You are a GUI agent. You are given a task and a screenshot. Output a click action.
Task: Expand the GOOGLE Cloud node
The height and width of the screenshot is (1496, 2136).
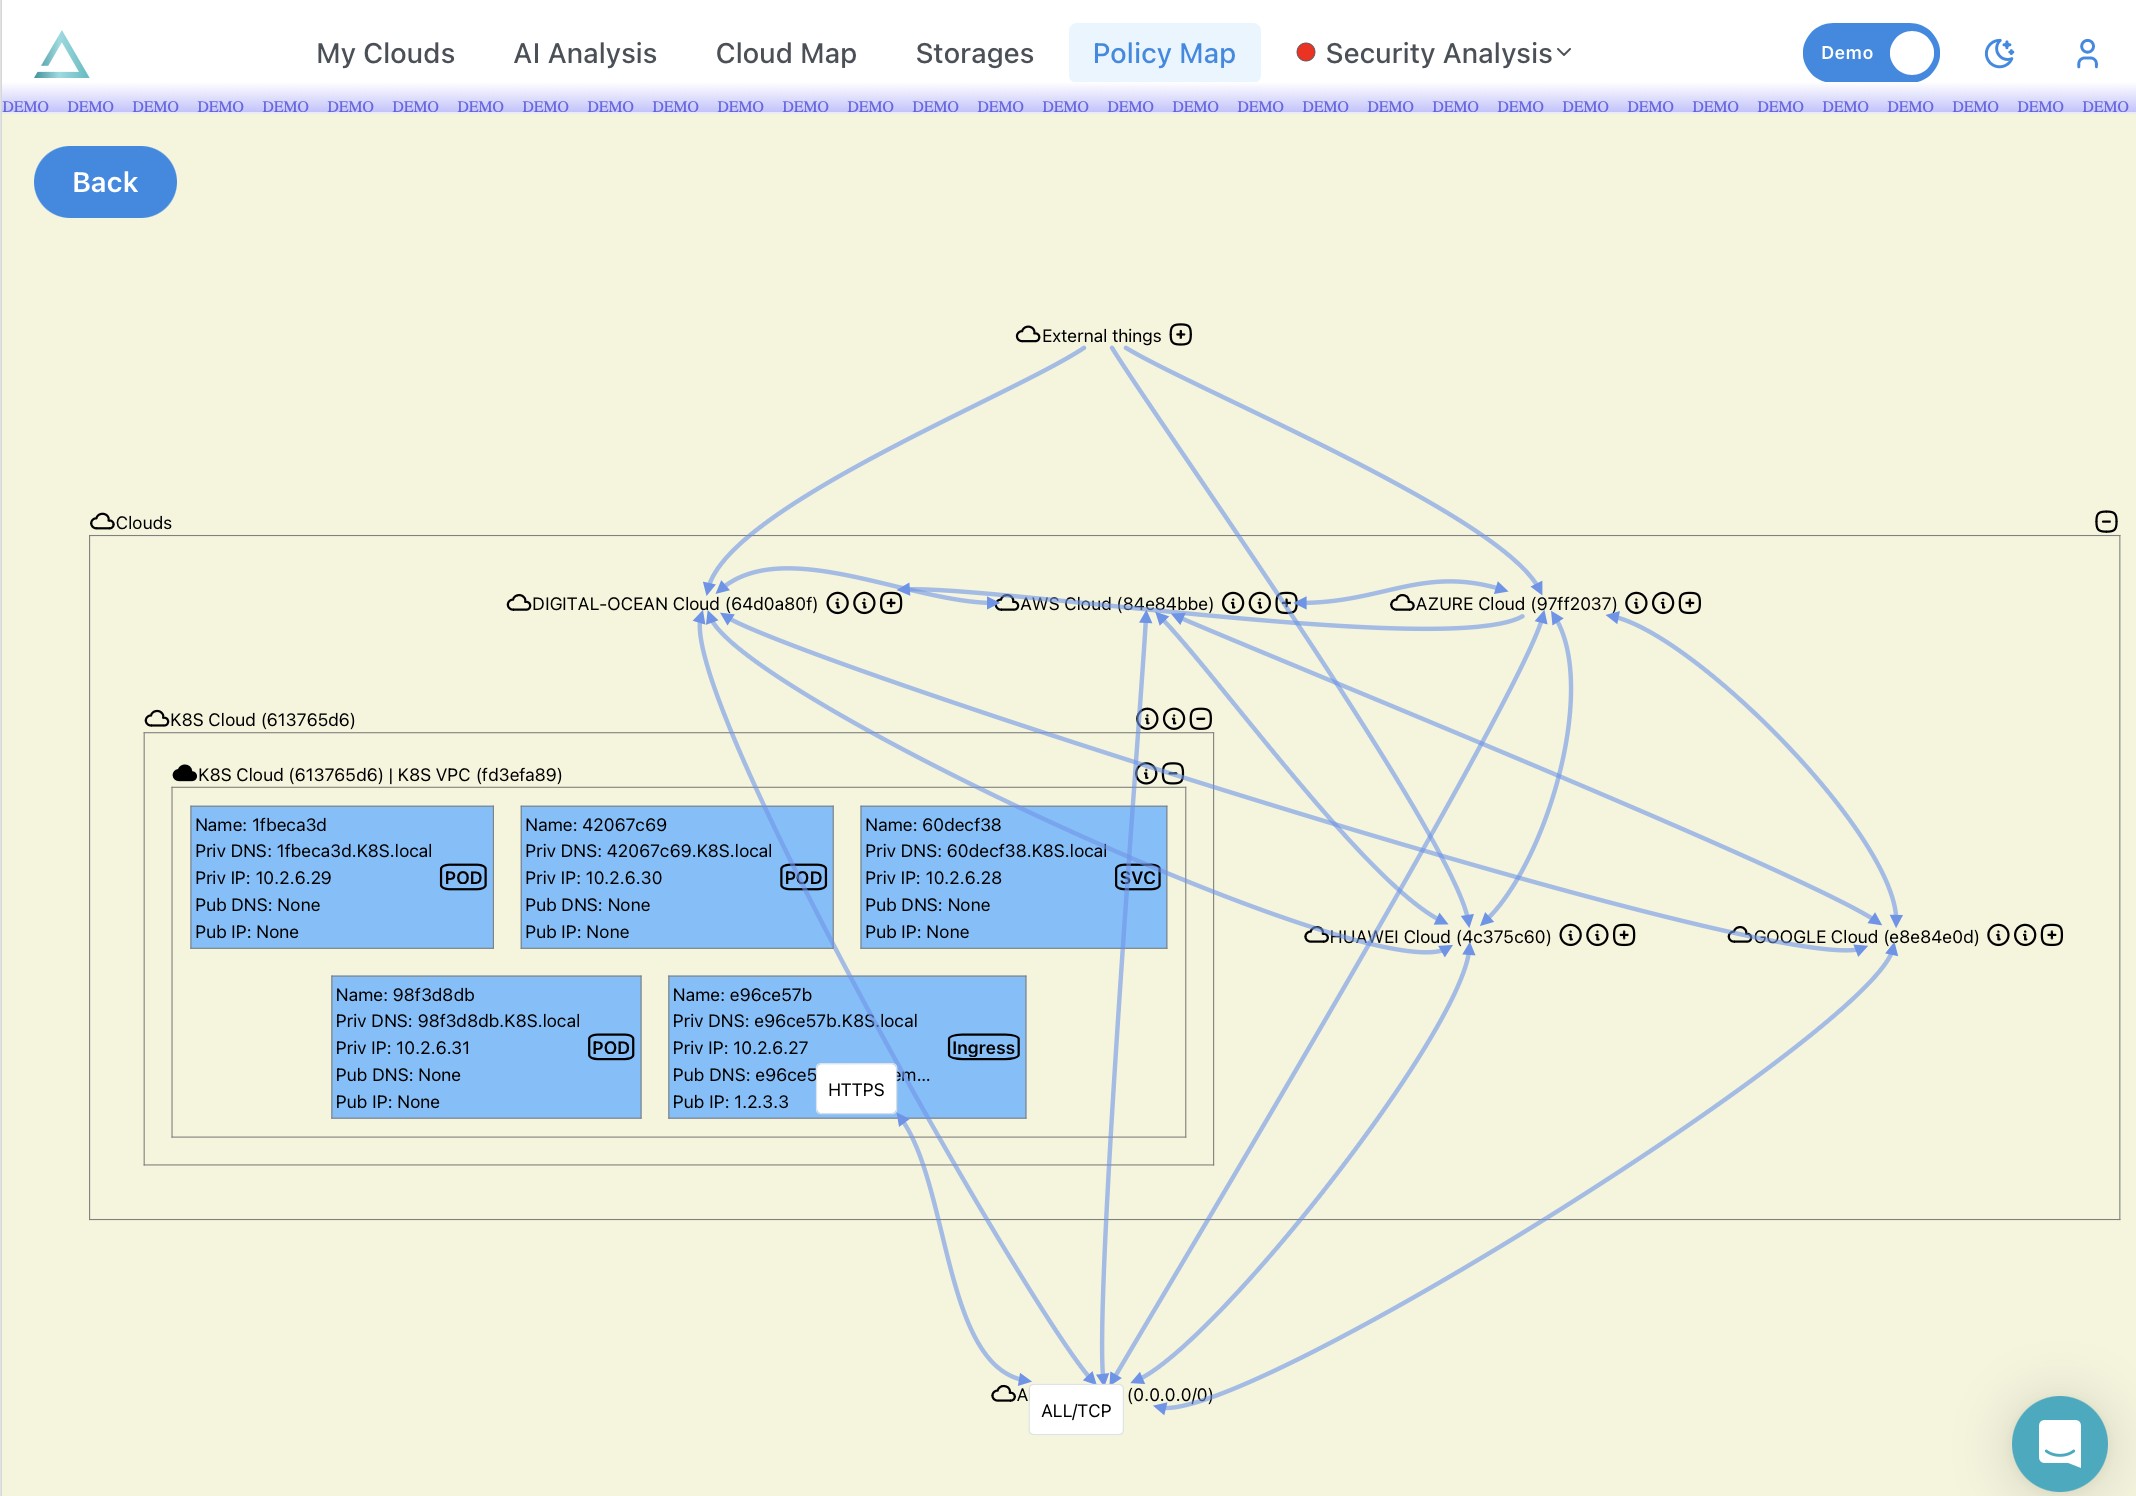2052,935
